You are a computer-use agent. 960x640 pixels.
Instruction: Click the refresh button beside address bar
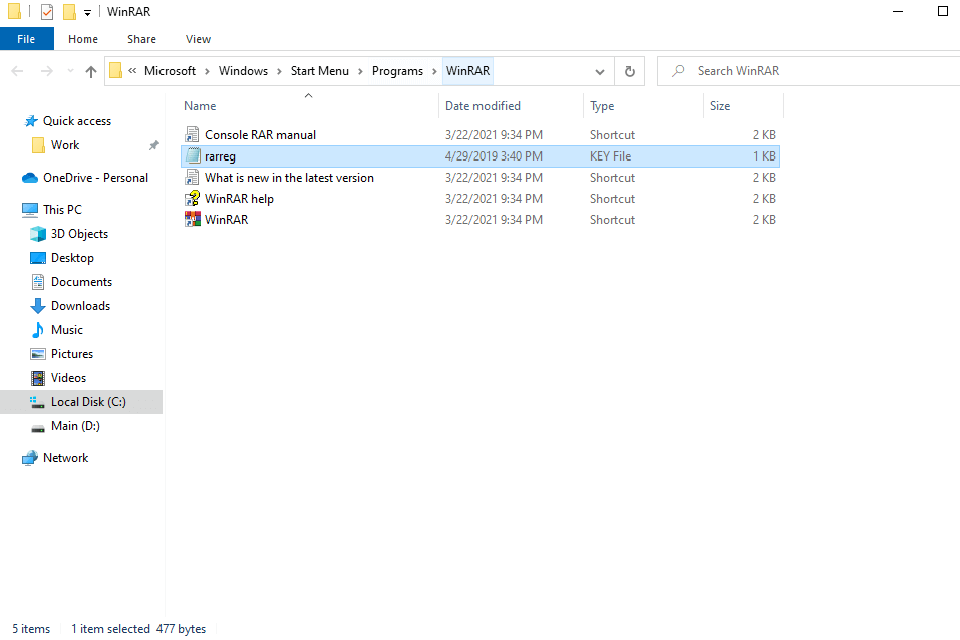click(x=629, y=71)
